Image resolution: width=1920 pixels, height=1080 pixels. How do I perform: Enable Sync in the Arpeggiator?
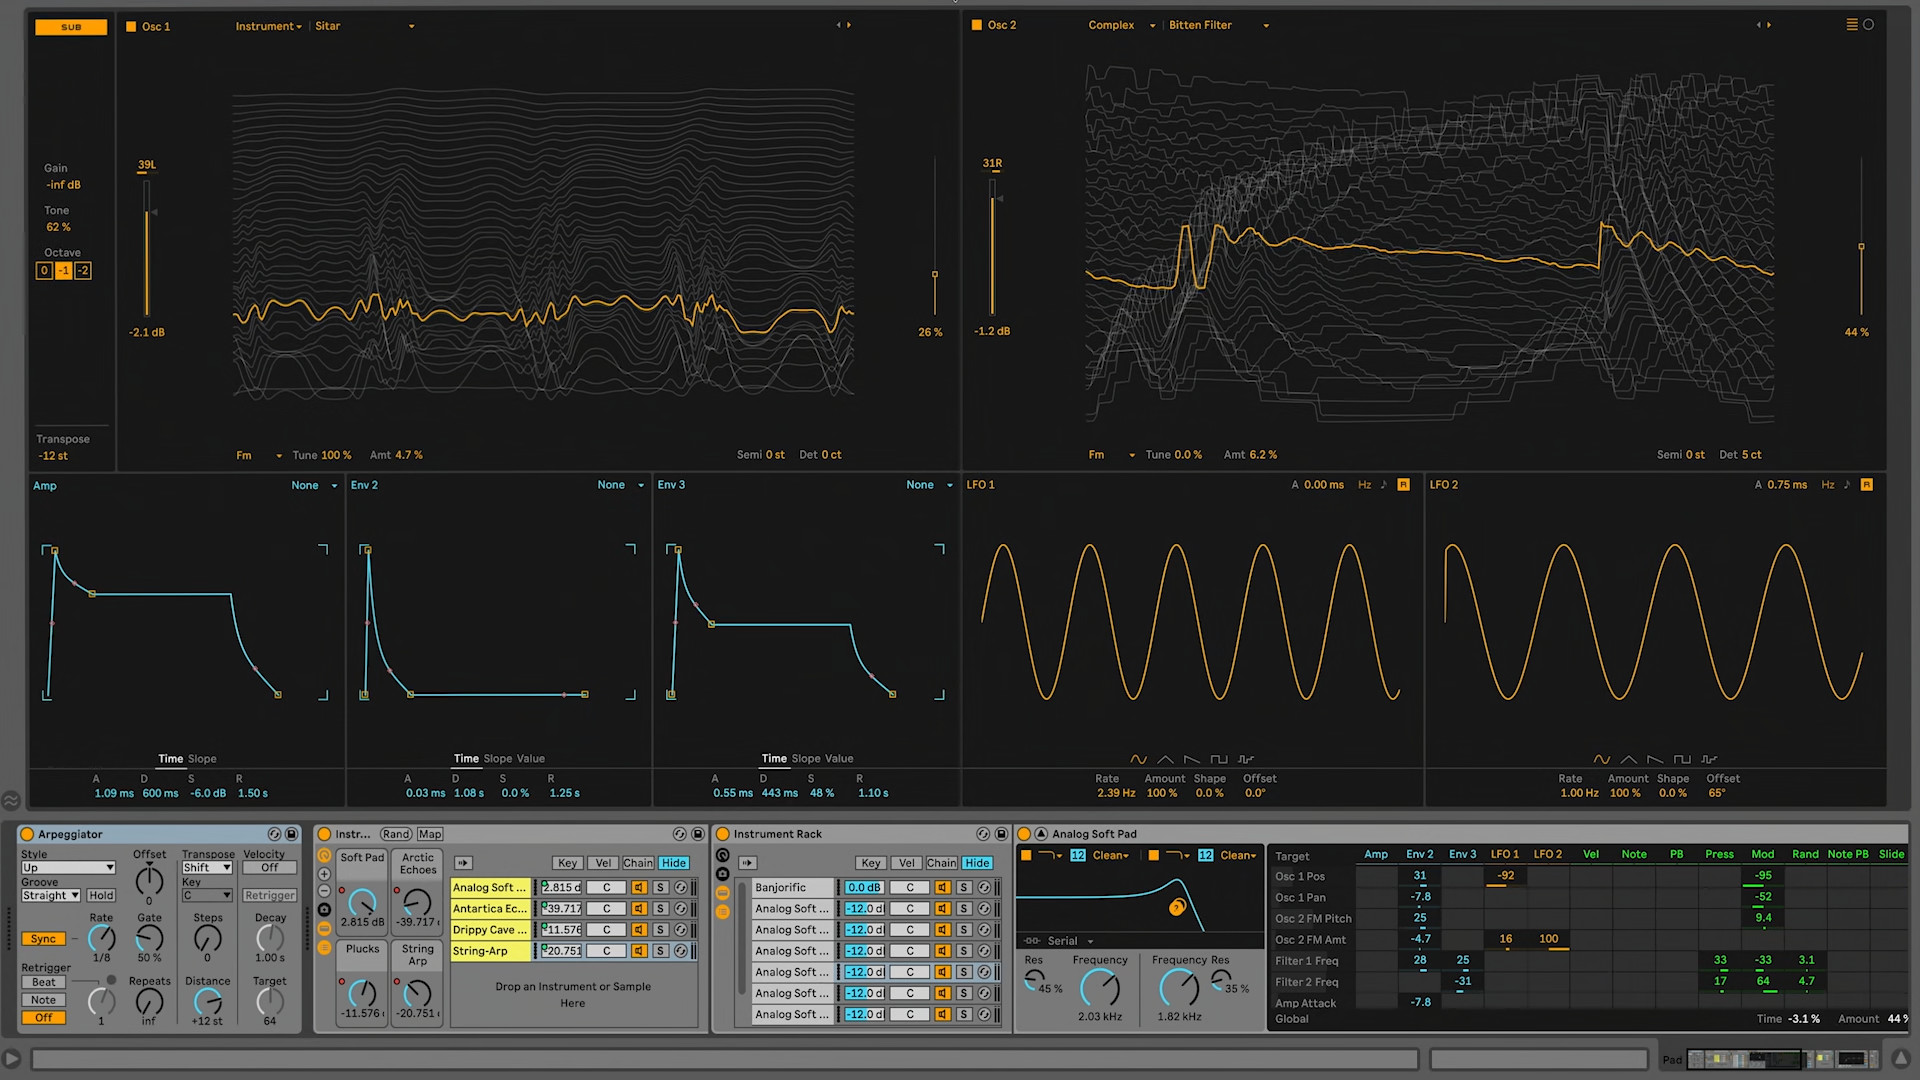tap(43, 938)
